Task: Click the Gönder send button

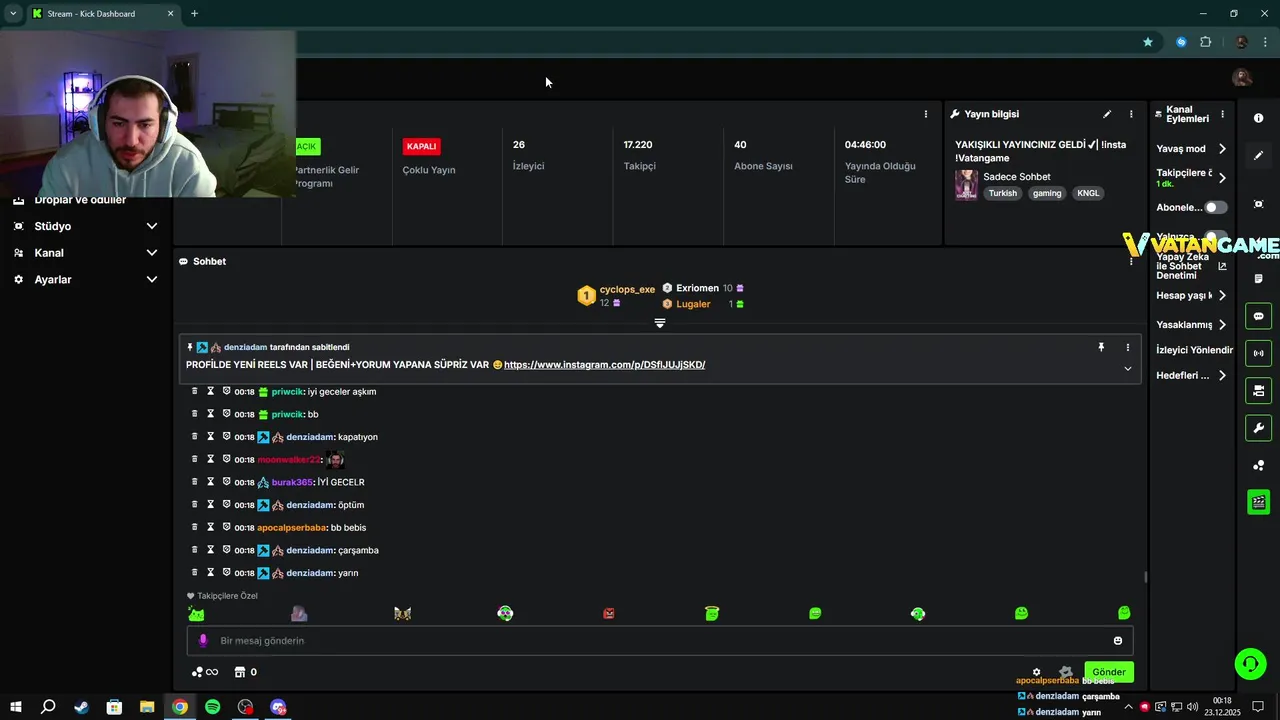Action: (1109, 672)
